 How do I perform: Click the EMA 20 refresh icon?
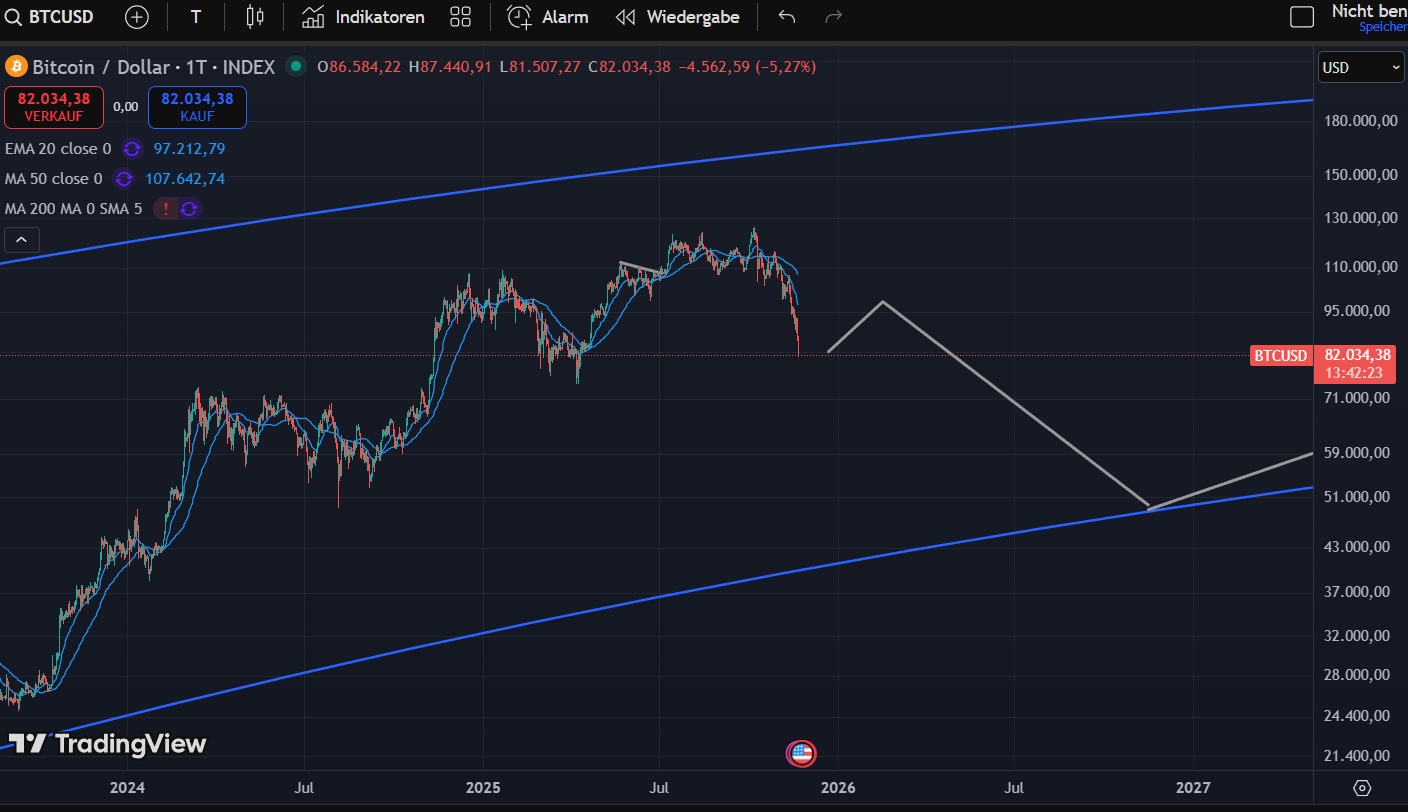point(132,149)
